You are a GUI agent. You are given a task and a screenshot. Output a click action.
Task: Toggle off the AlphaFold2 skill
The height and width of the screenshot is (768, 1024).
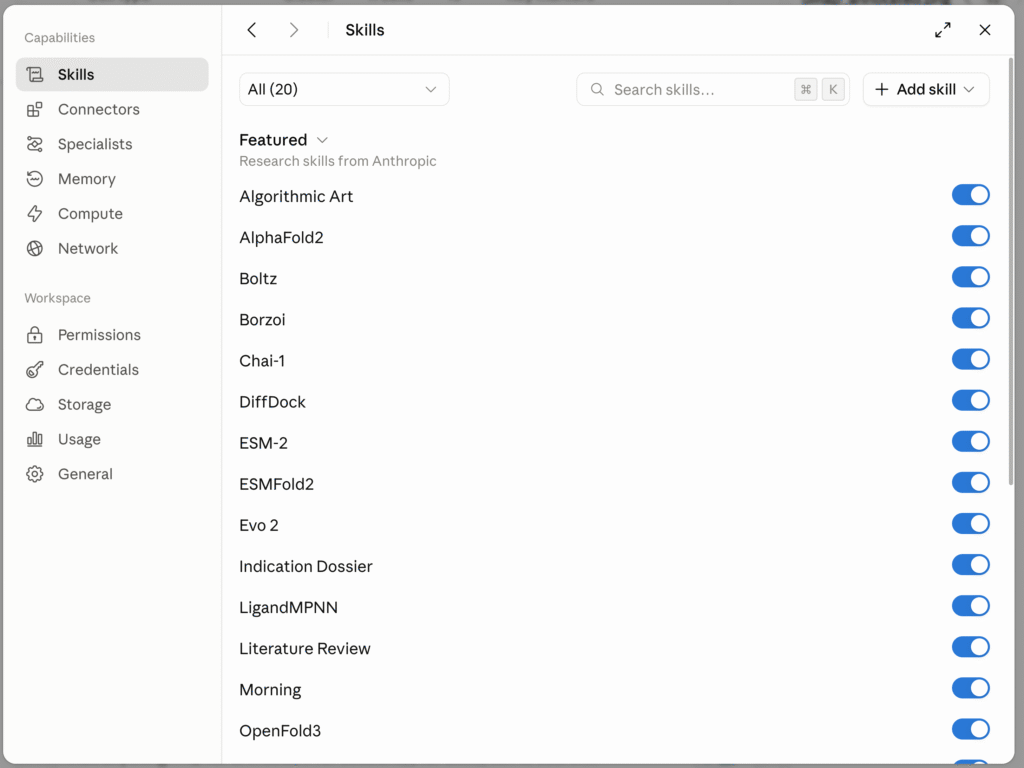coord(970,236)
